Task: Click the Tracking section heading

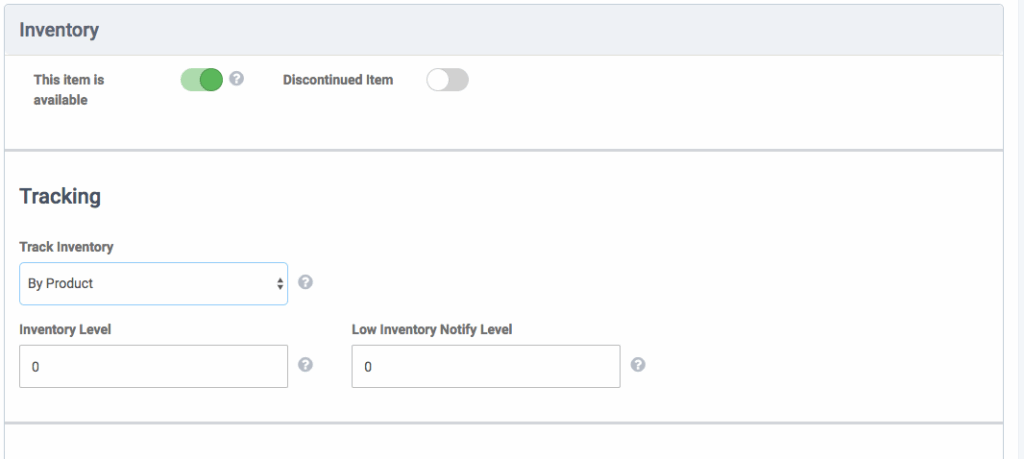Action: coord(60,196)
